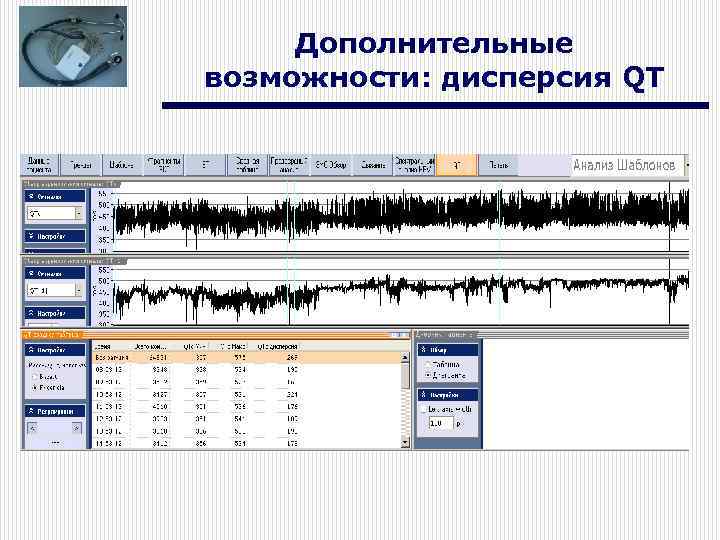Viewport: 720px width, 540px height.
Task: Sort by the QTc Макс column header
Action: pyautogui.click(x=230, y=347)
